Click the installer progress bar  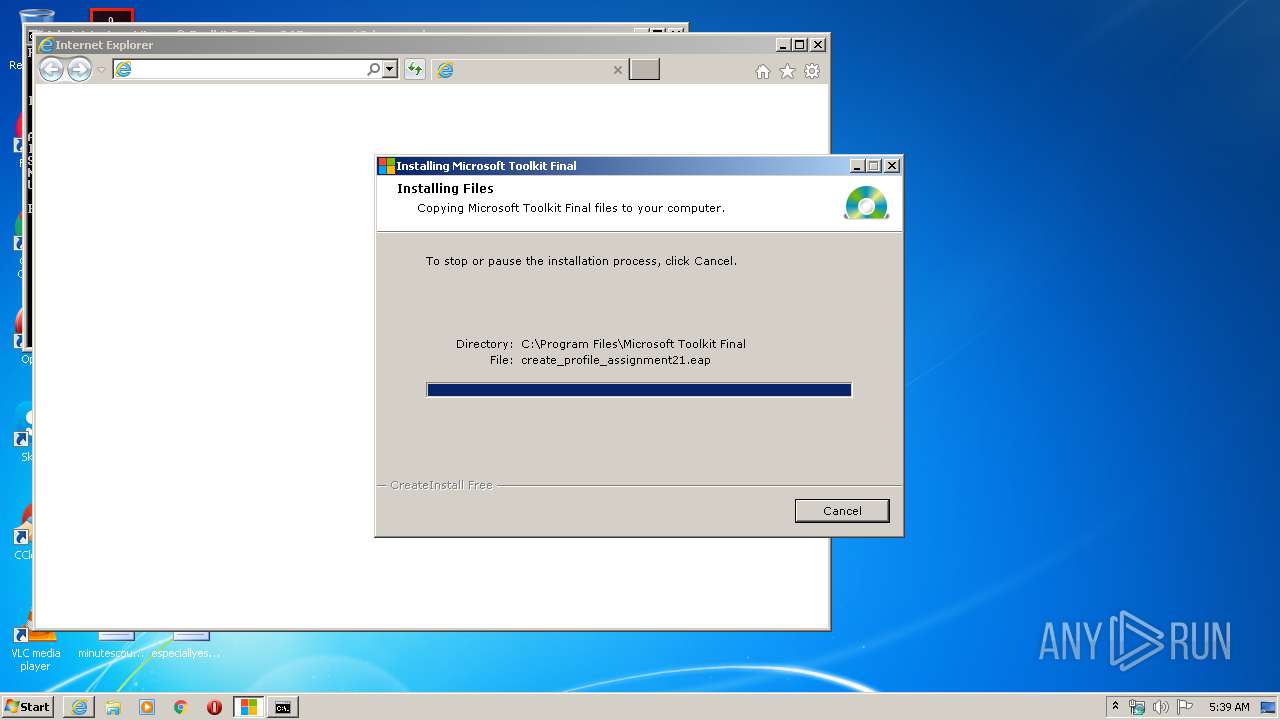[639, 390]
